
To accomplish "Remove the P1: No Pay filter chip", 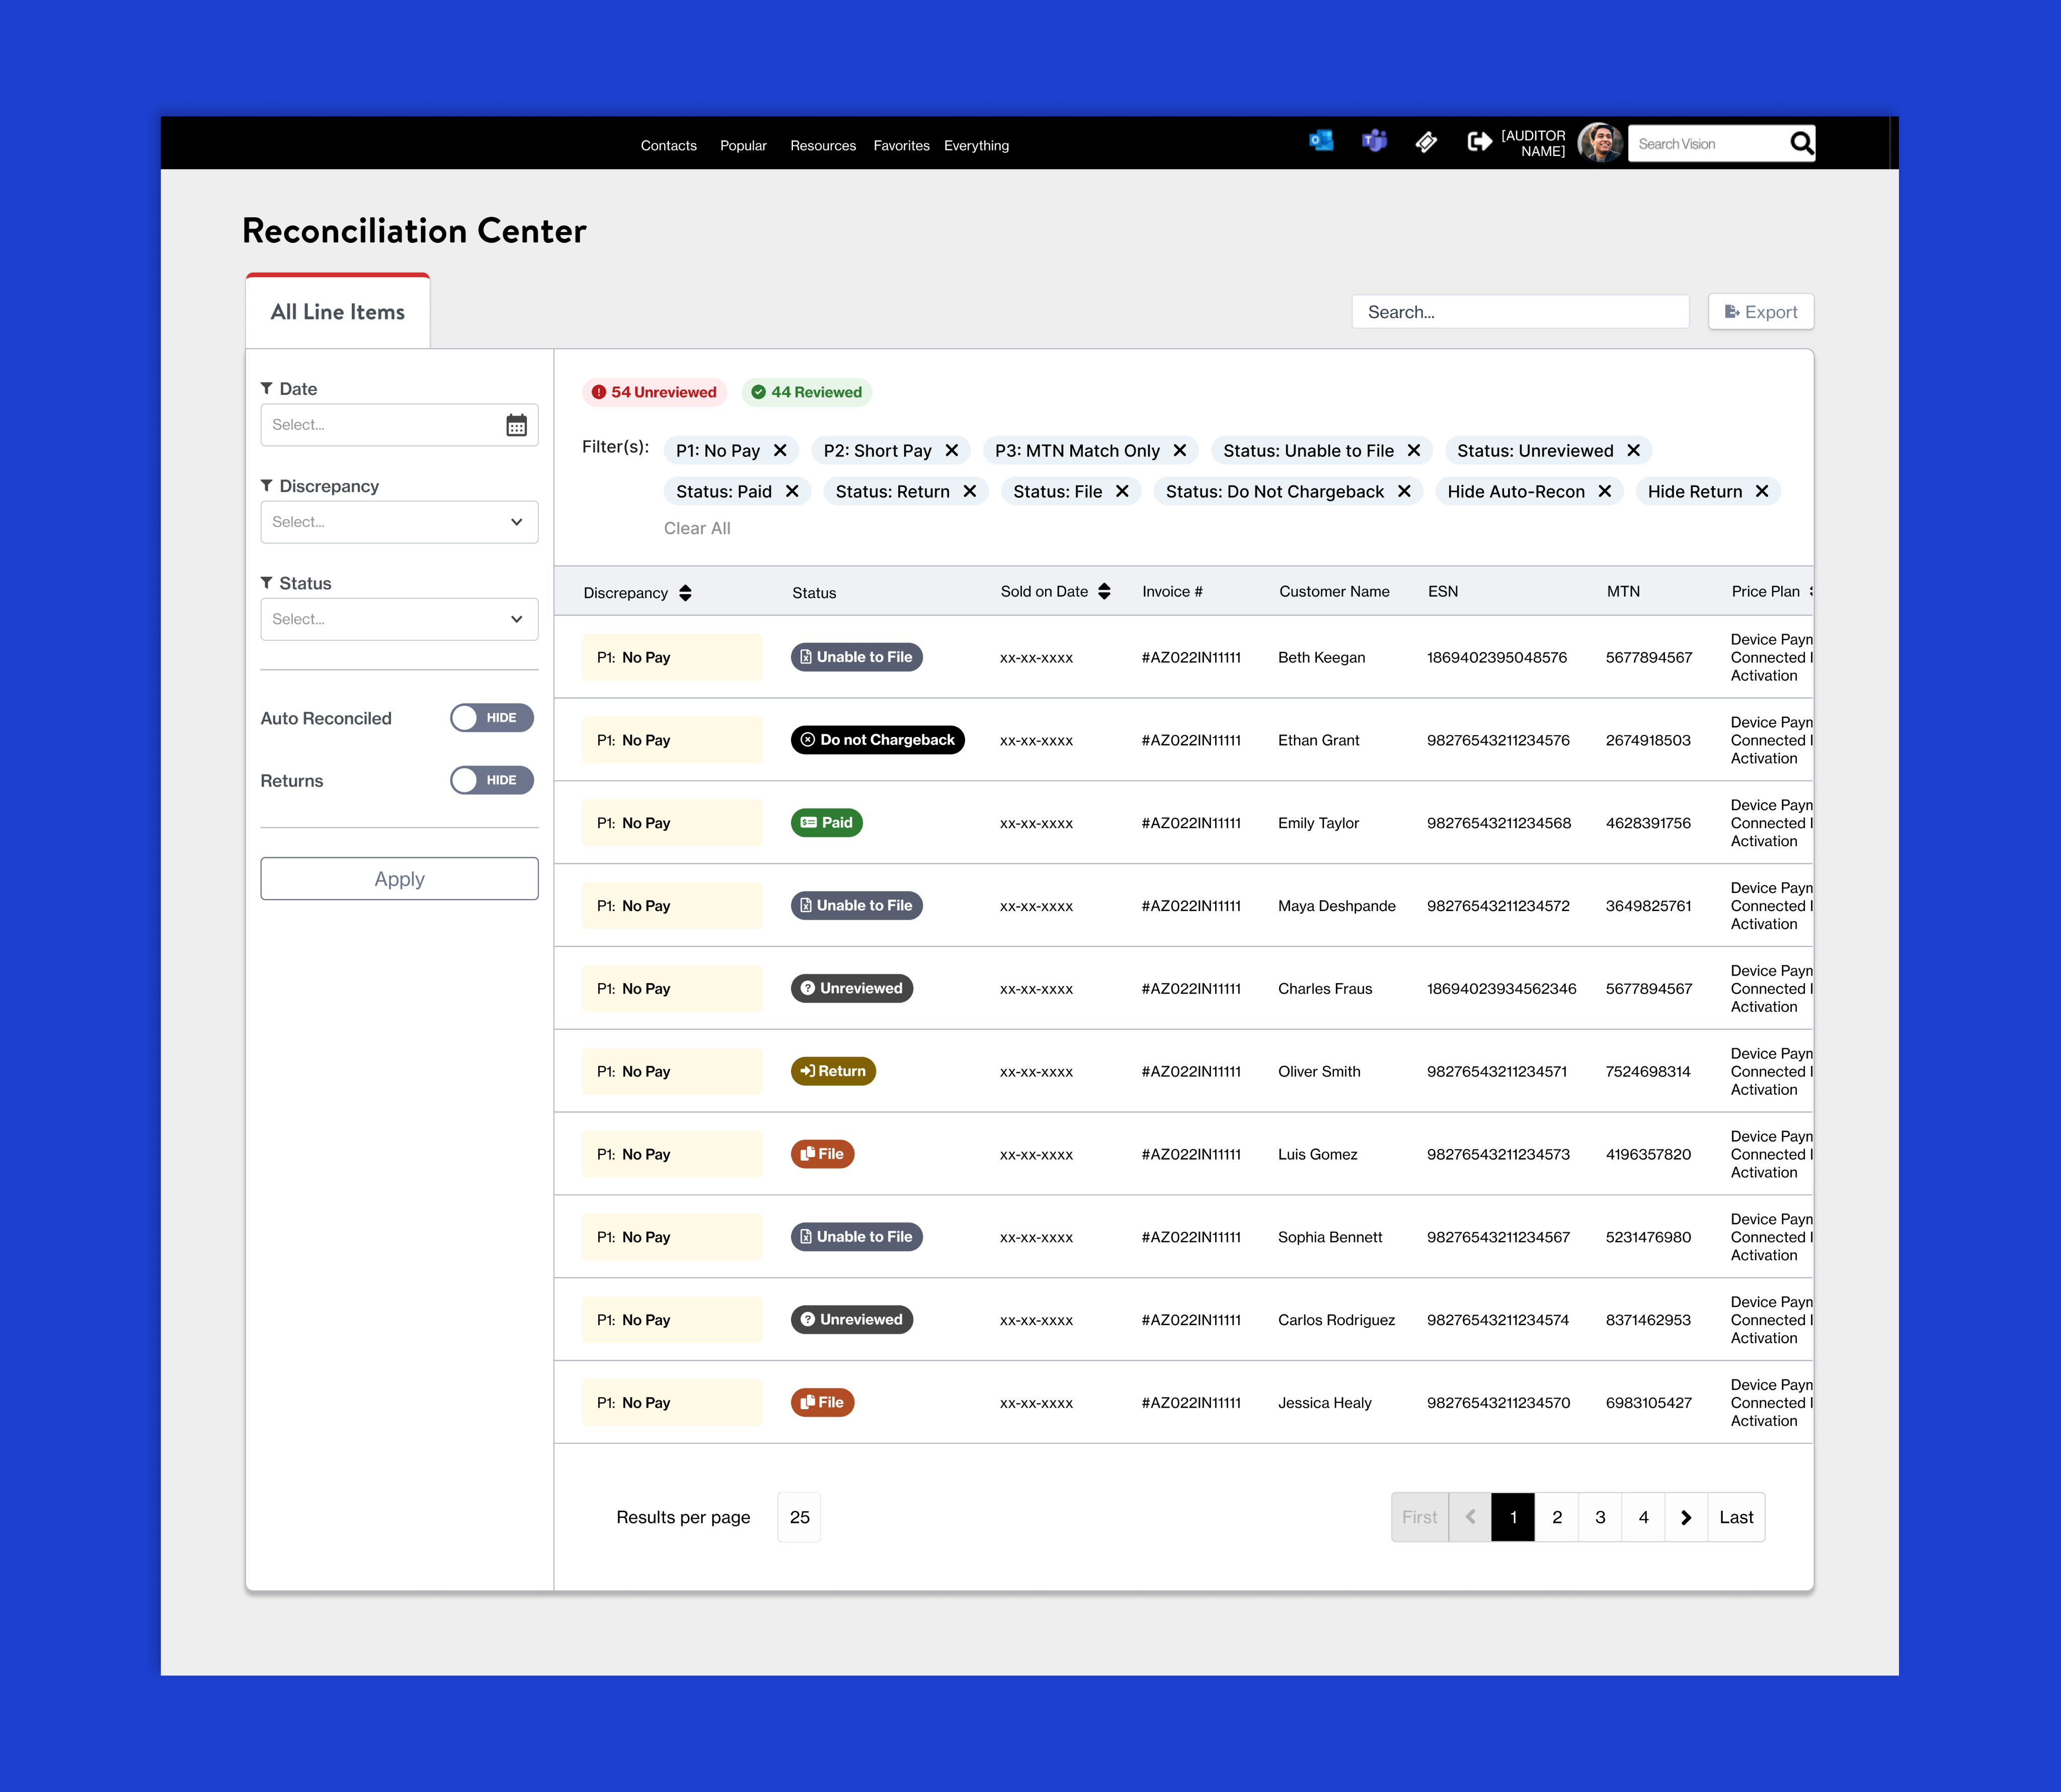I will 780,451.
